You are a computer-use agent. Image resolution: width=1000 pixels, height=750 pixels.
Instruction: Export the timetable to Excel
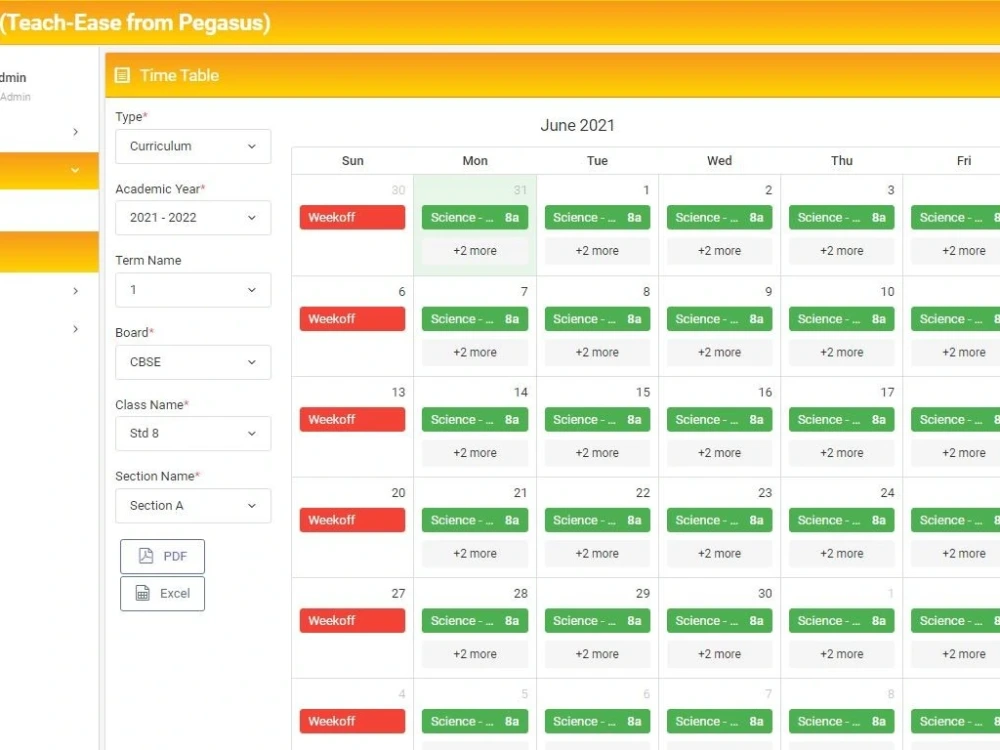(x=162, y=594)
